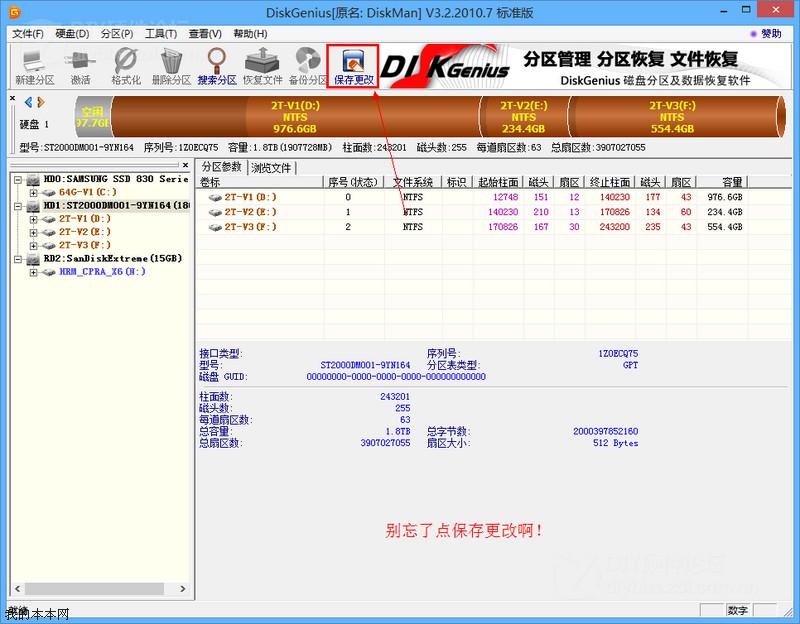
Task: Go to next disk with orange right arrow
Action: click(x=41, y=102)
